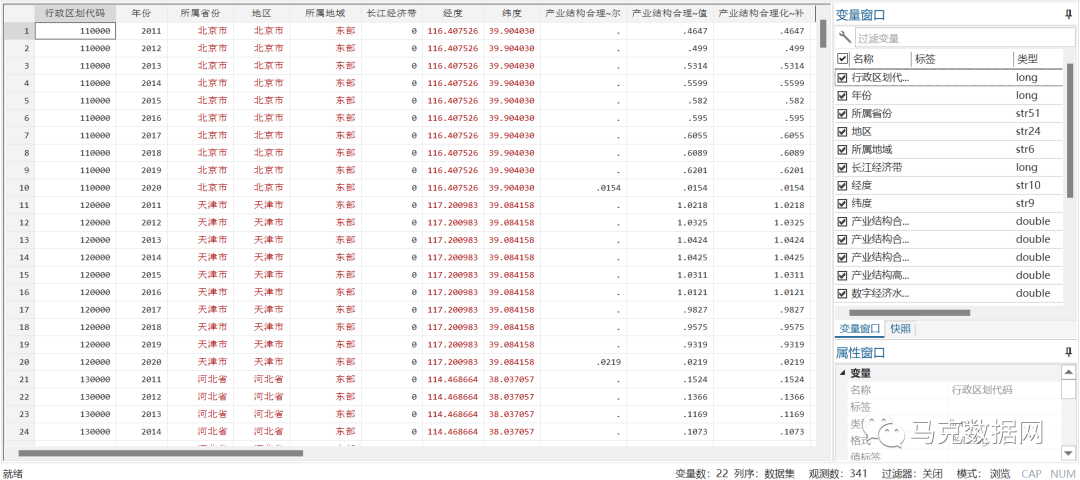Click the 2015 year cell in row 5
Screen dimensions: 1080x480
click(x=141, y=101)
